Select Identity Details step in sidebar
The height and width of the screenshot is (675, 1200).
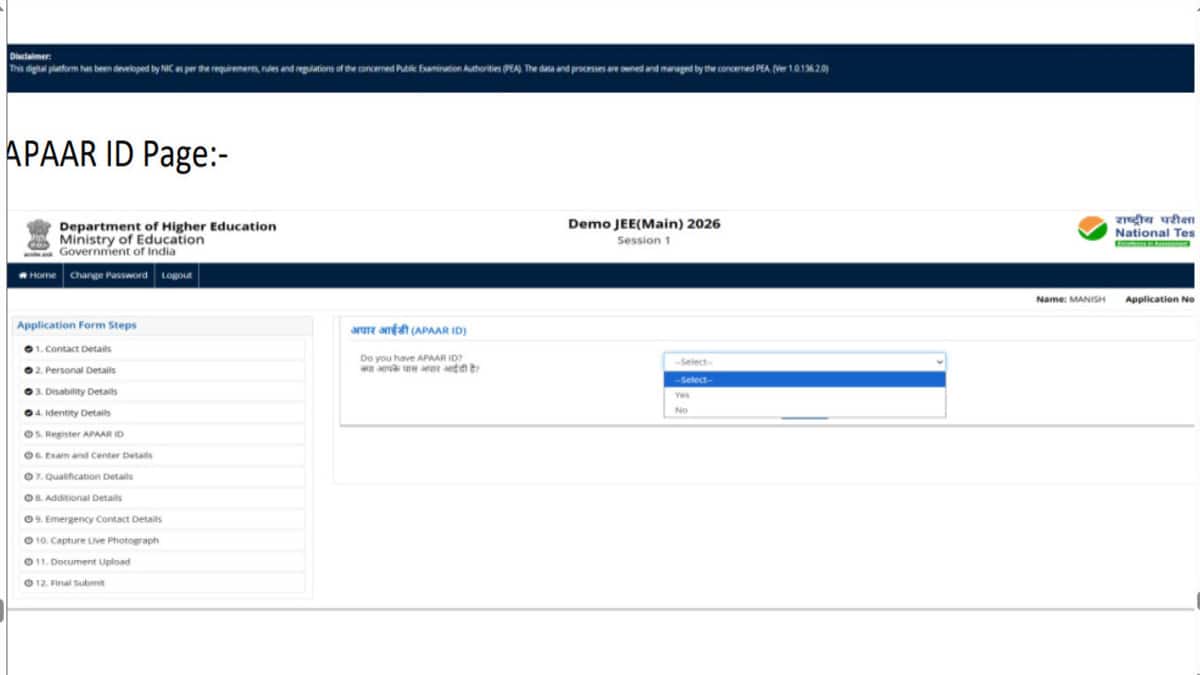click(77, 413)
